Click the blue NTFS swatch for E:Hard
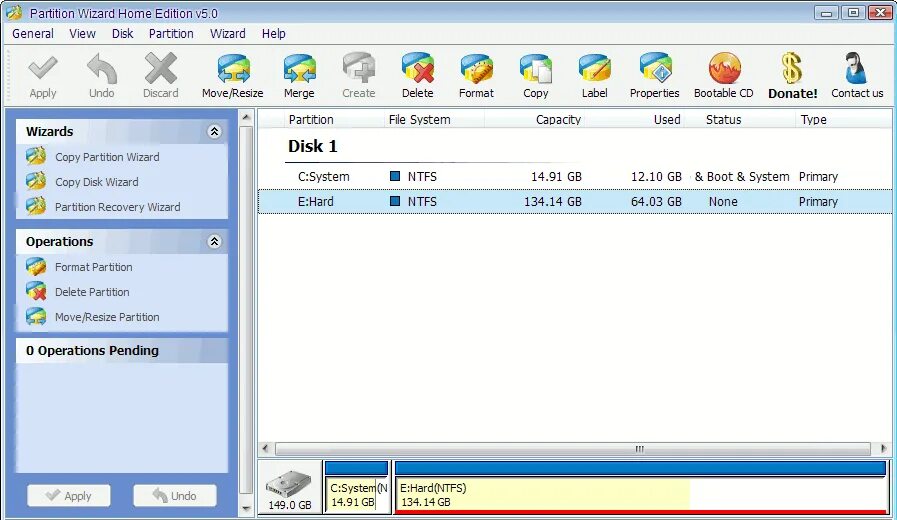 395,201
